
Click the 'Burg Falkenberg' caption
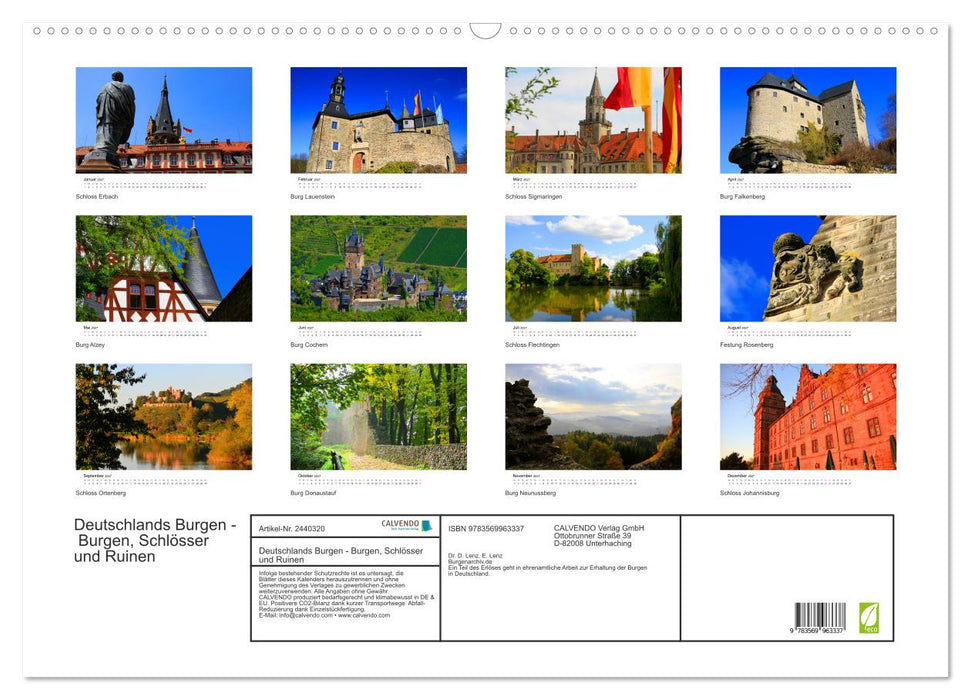(x=742, y=196)
